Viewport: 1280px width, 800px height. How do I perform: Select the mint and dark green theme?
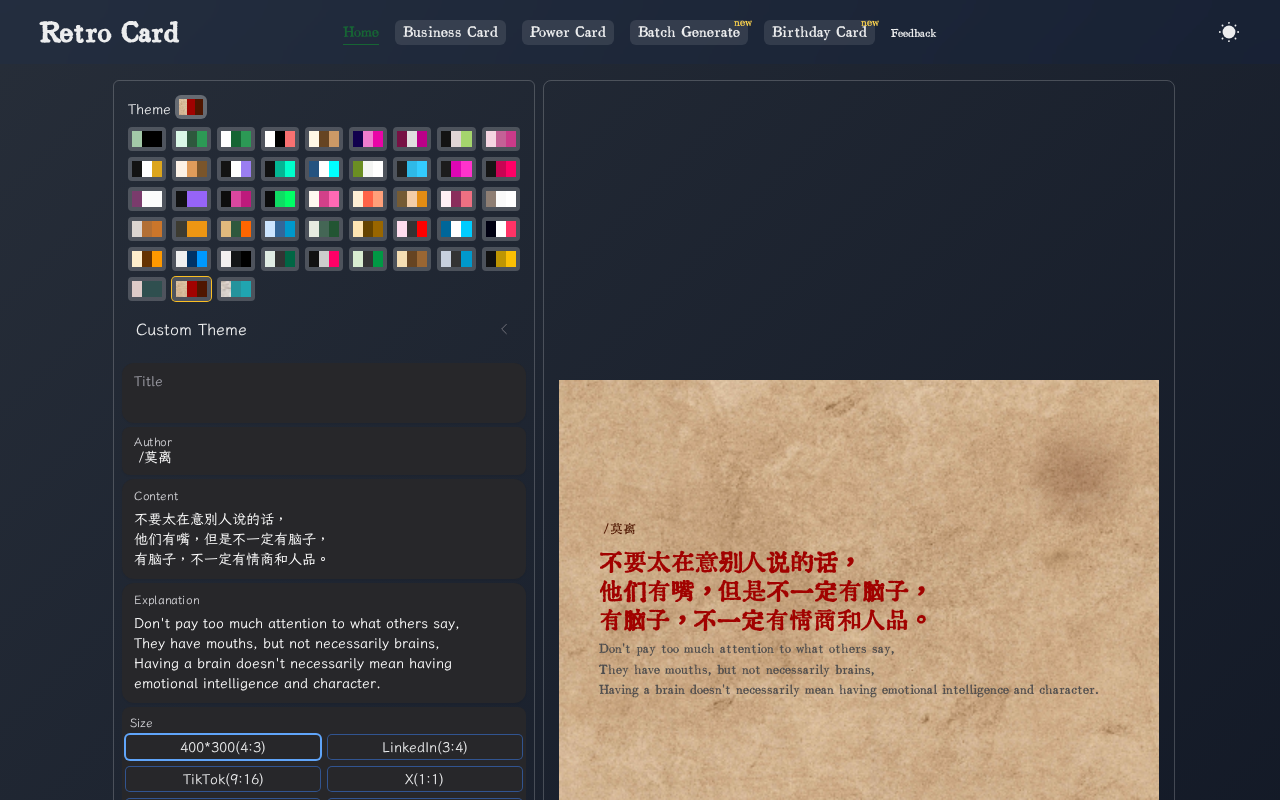[191, 139]
